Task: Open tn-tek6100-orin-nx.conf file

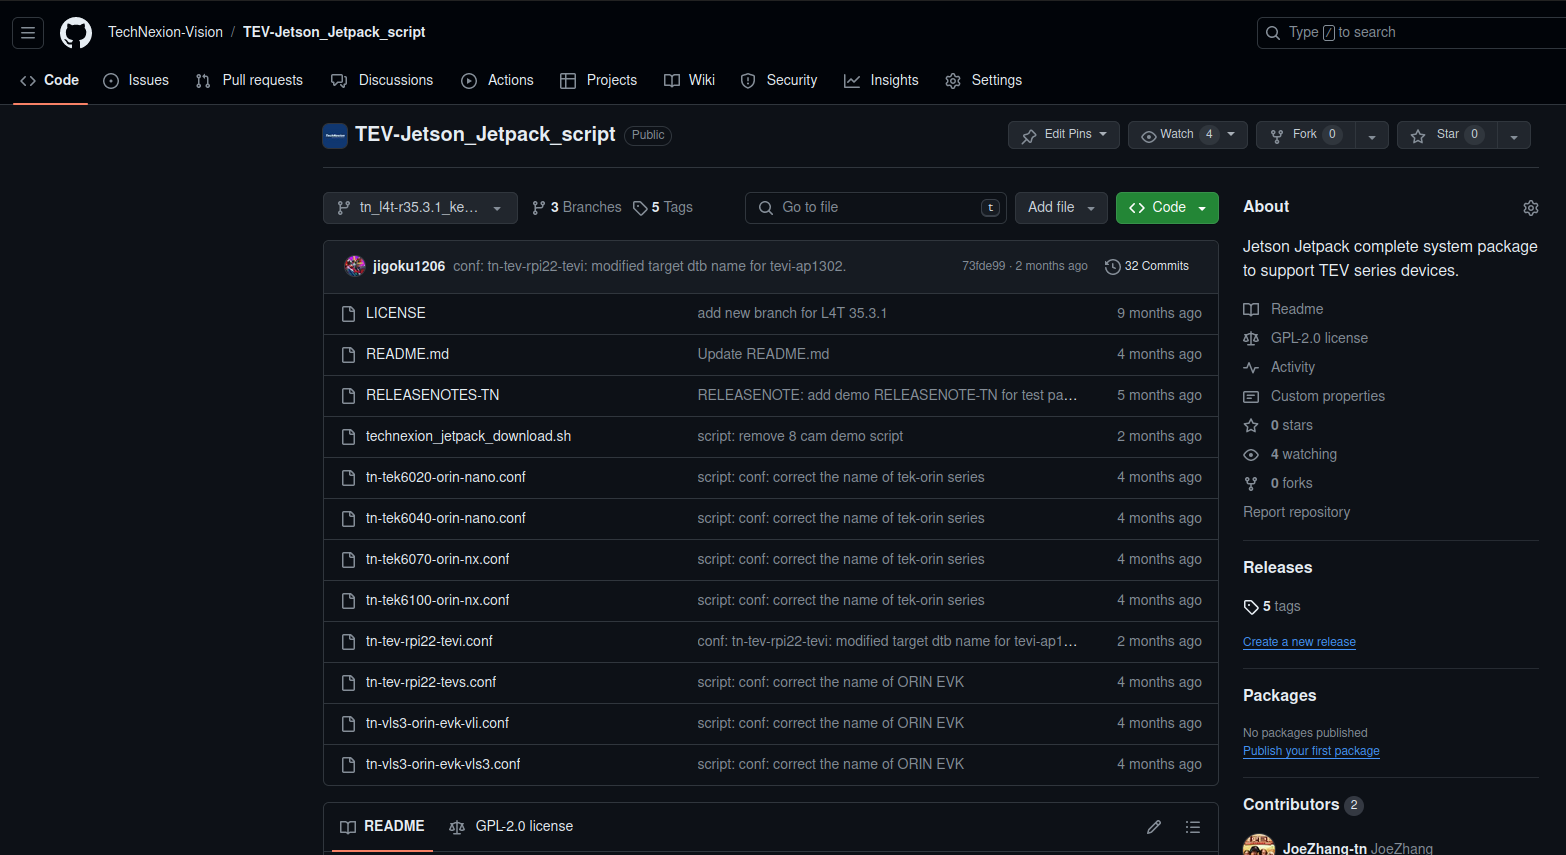Action: pyautogui.click(x=437, y=601)
